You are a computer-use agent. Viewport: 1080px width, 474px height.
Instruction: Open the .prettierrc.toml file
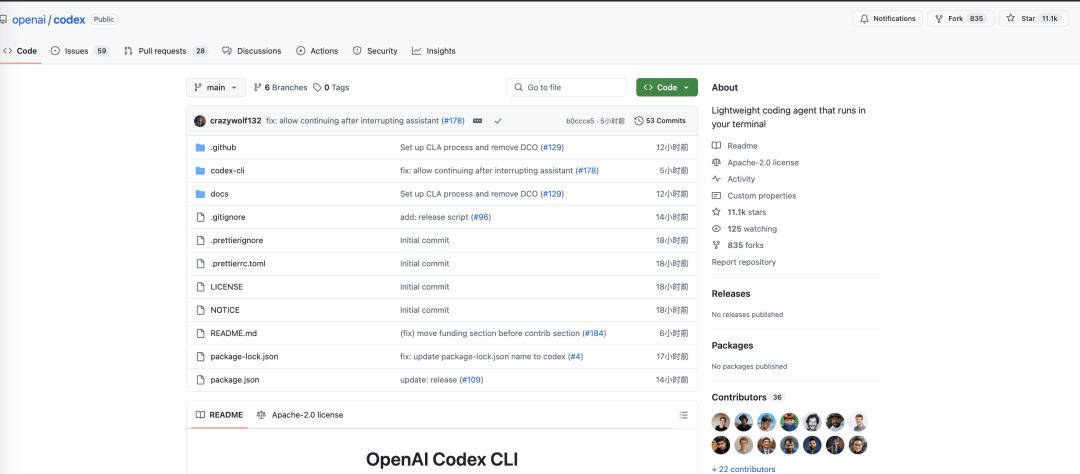tap(238, 264)
